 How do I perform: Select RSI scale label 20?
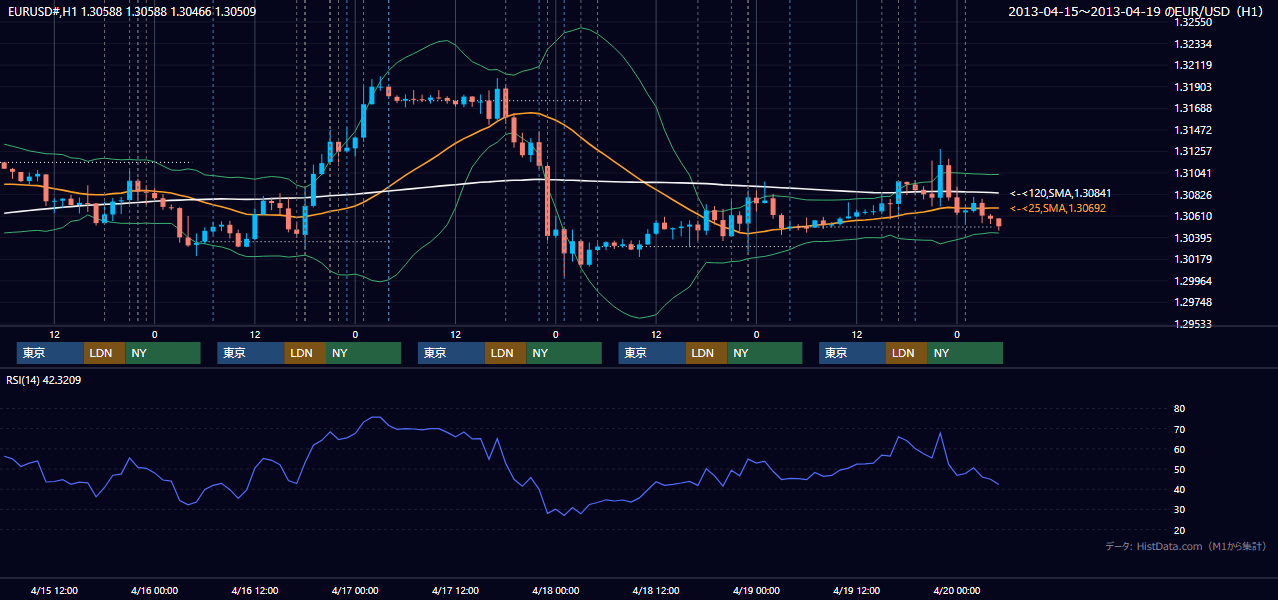coord(1179,530)
